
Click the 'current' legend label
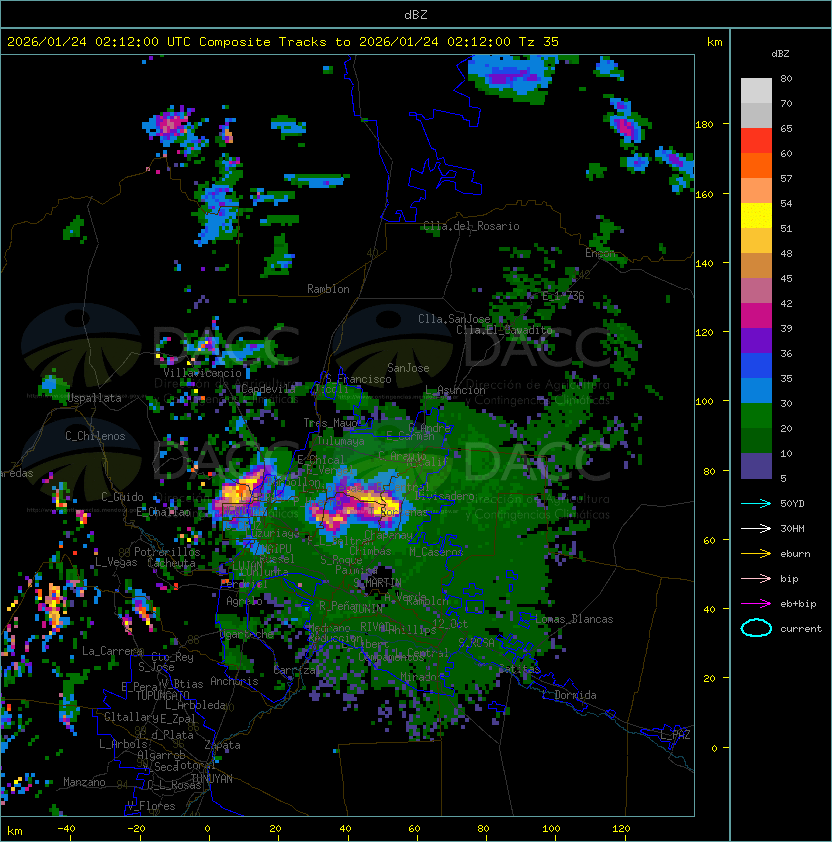[801, 629]
